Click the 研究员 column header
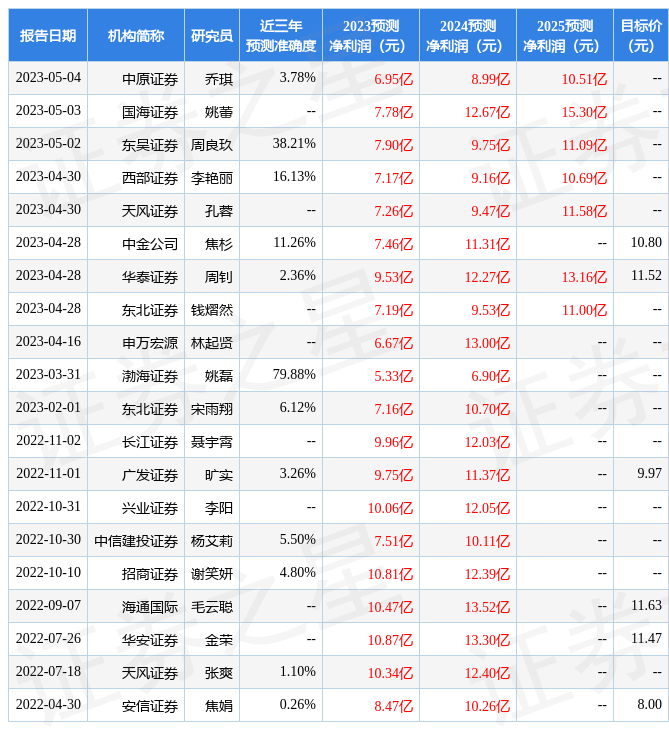 (x=212, y=35)
